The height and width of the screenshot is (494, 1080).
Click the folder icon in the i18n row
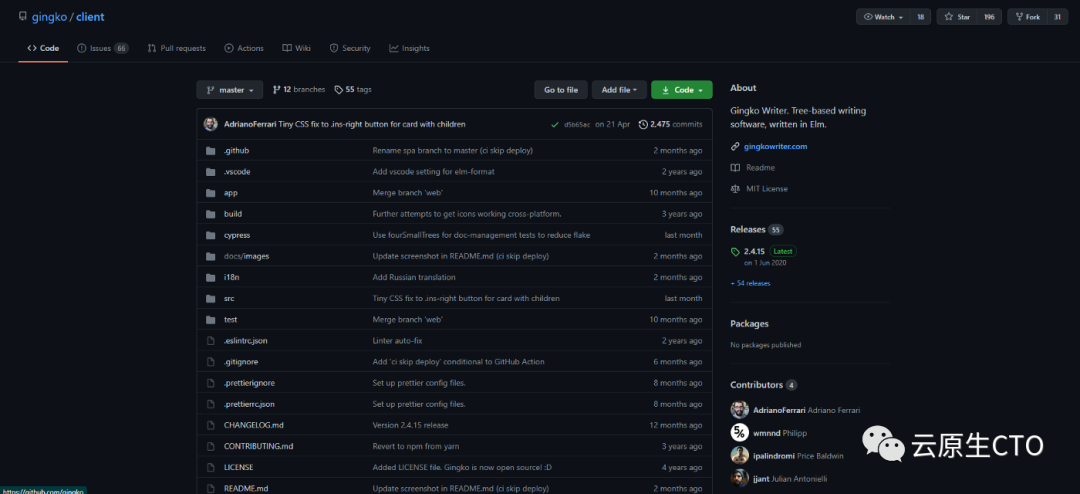[211, 277]
